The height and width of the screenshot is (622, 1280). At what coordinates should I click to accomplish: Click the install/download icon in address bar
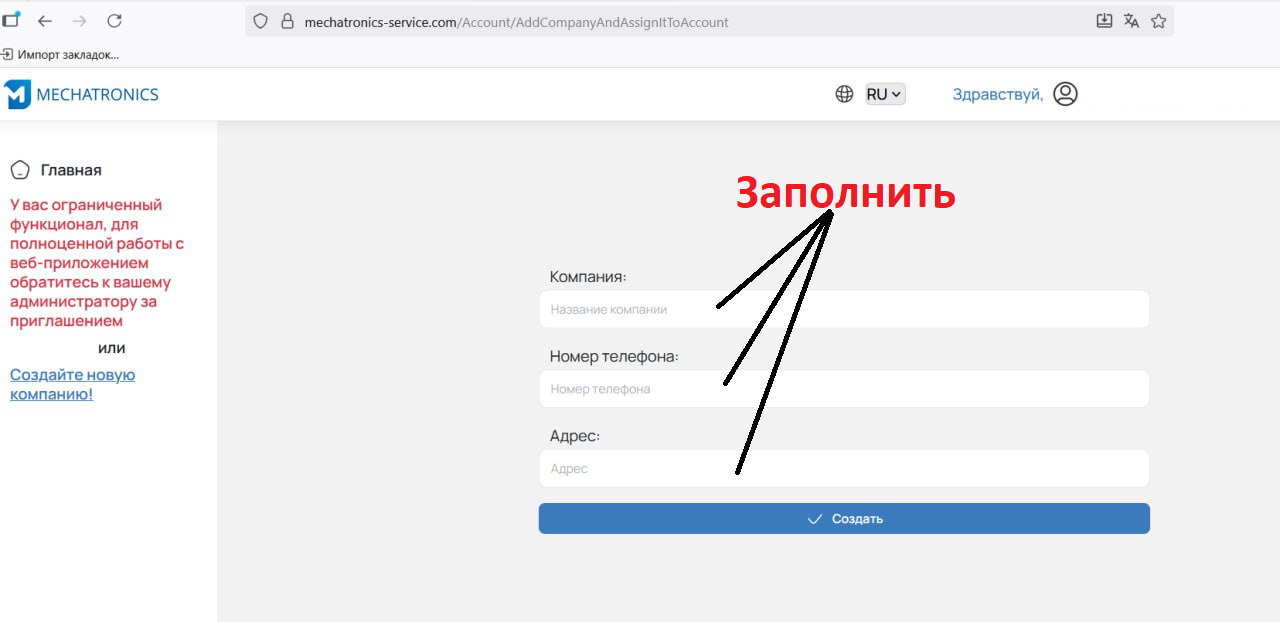[x=1104, y=21]
